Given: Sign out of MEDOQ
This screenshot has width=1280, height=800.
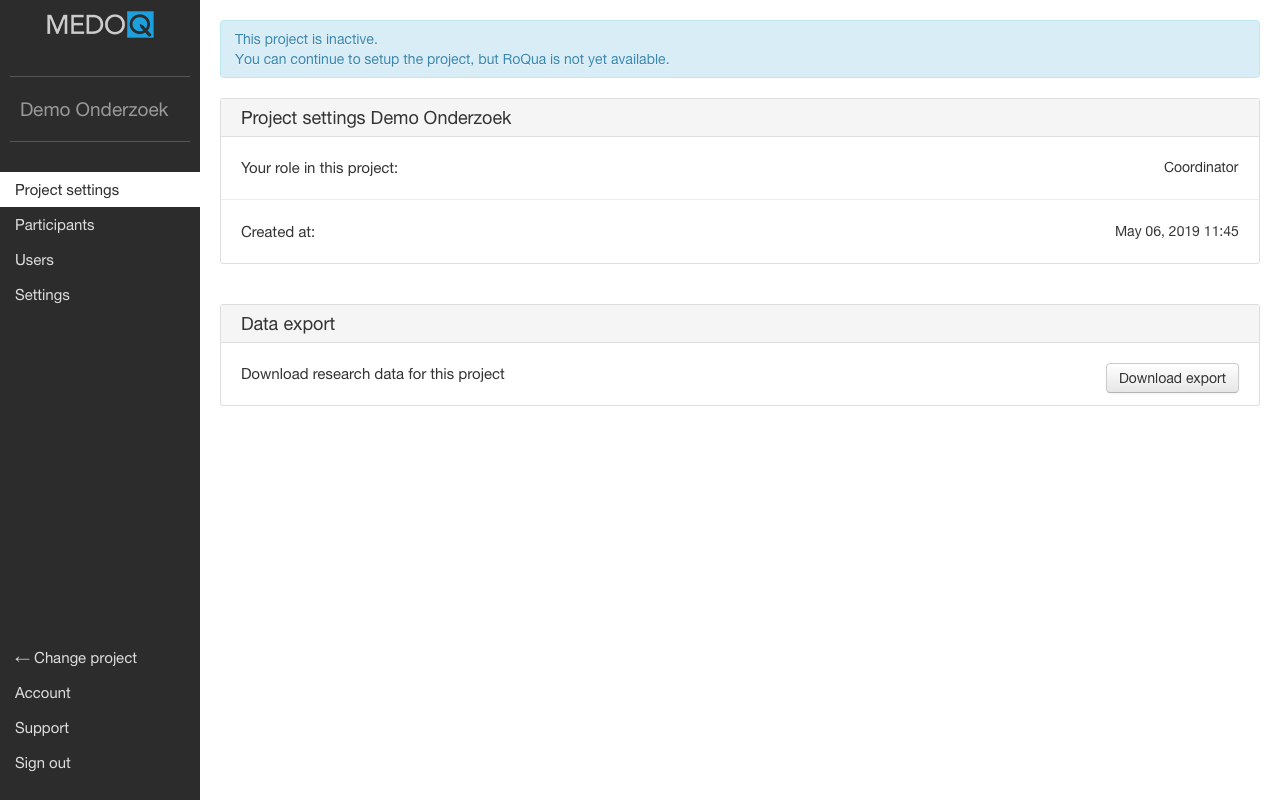Looking at the screenshot, I should click(43, 763).
